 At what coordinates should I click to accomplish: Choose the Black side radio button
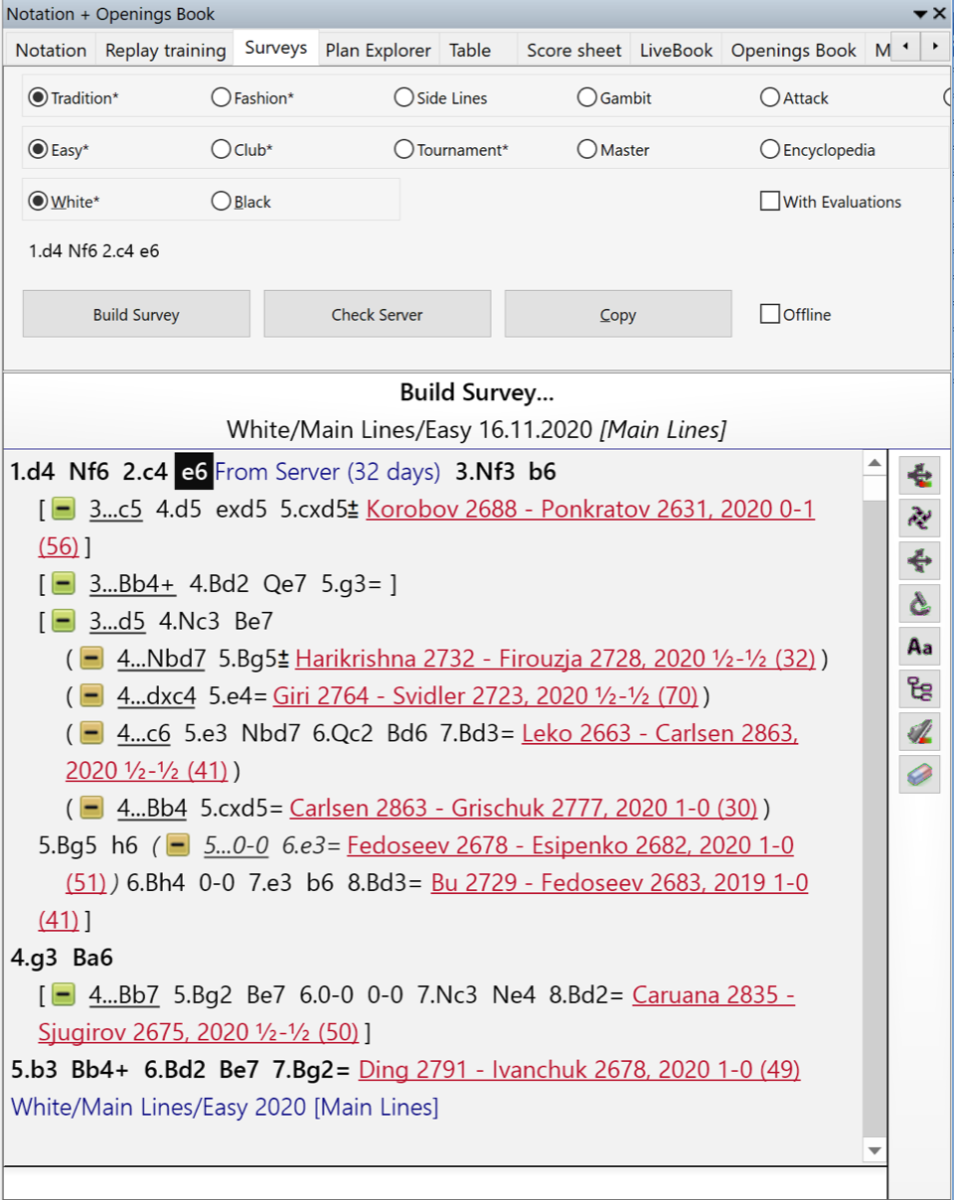[221, 202]
